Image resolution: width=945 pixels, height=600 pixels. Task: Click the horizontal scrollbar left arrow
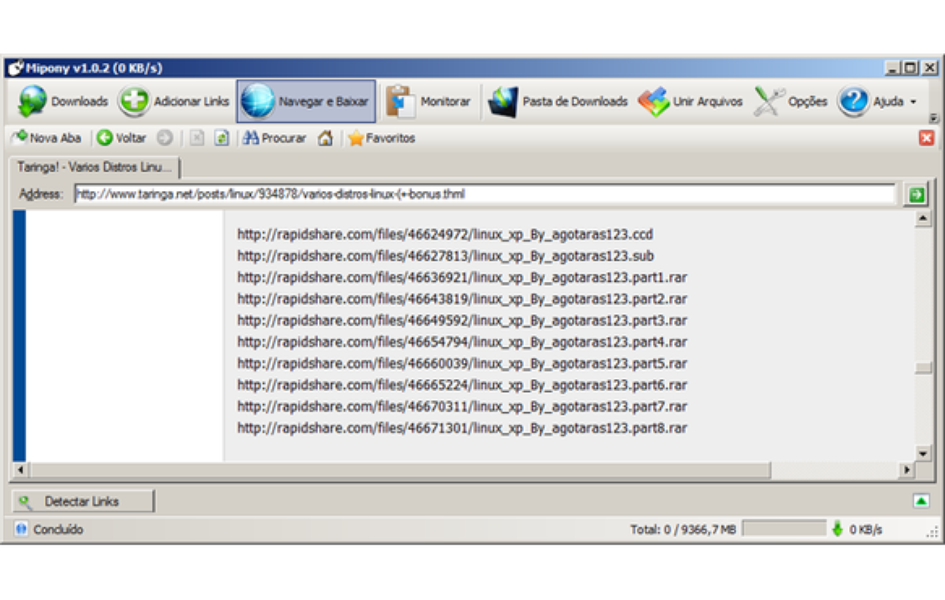20,469
